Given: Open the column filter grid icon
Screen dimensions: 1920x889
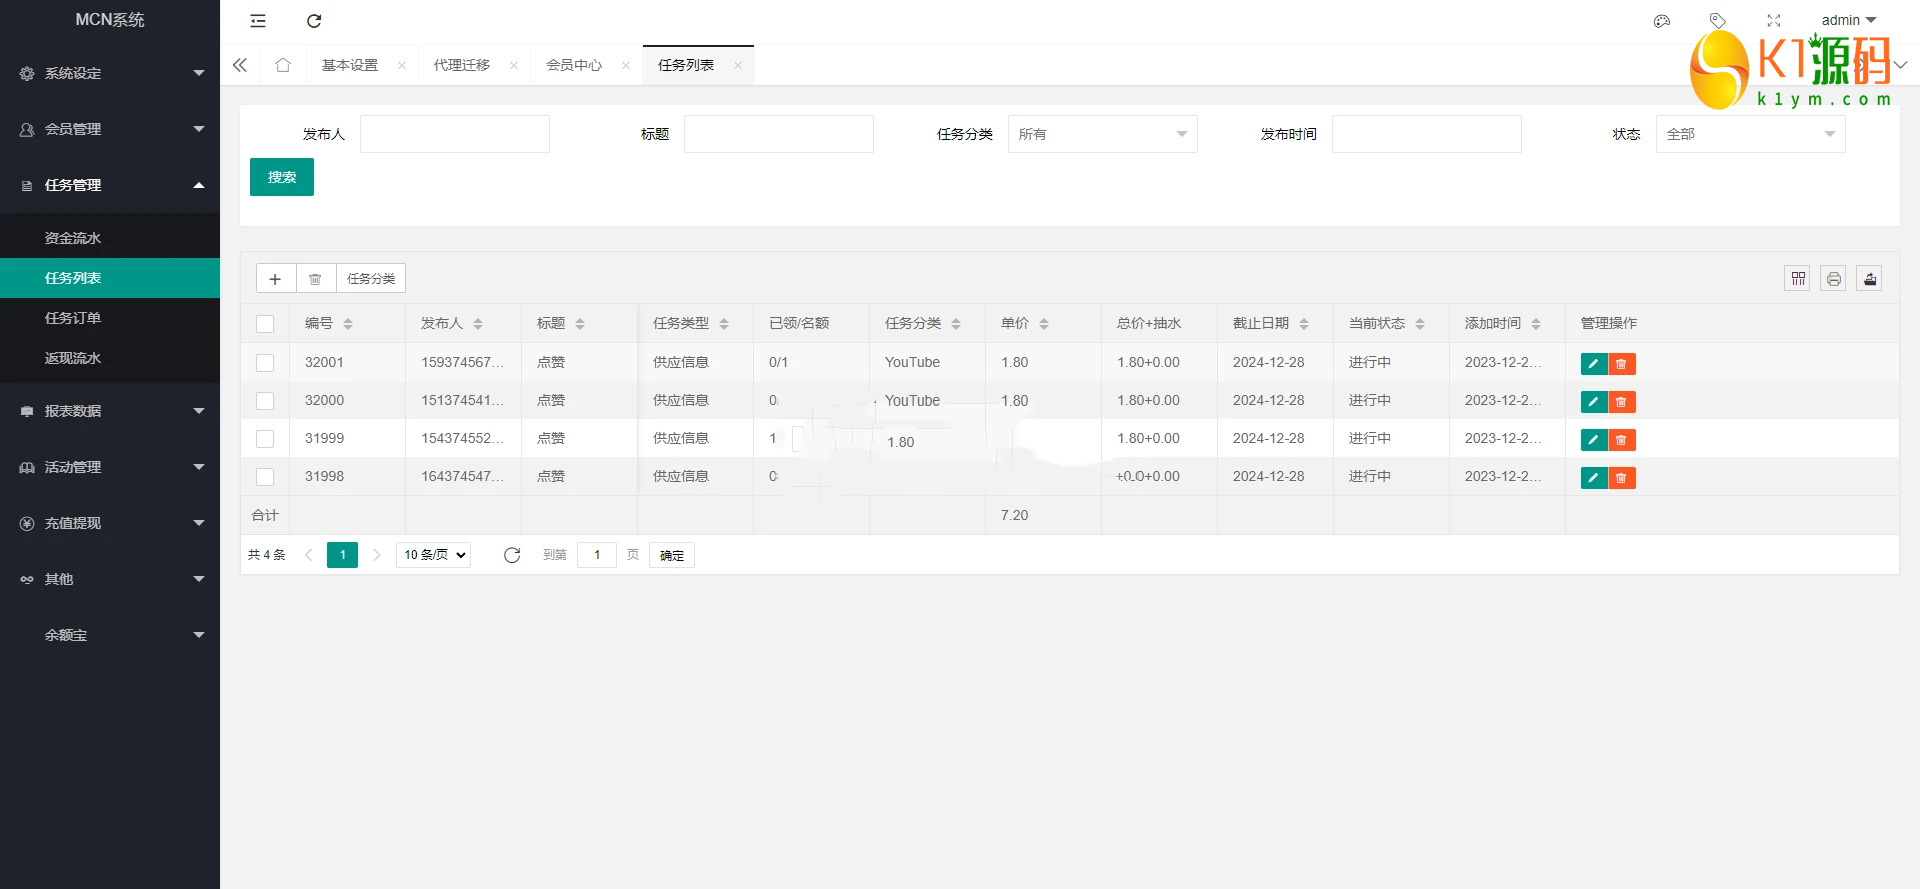Looking at the screenshot, I should click(1798, 279).
